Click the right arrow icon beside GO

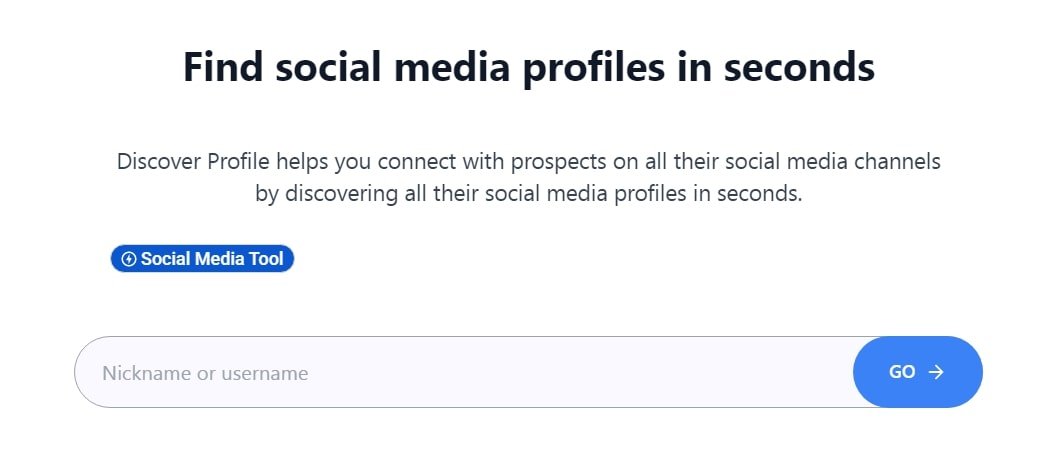click(x=936, y=372)
